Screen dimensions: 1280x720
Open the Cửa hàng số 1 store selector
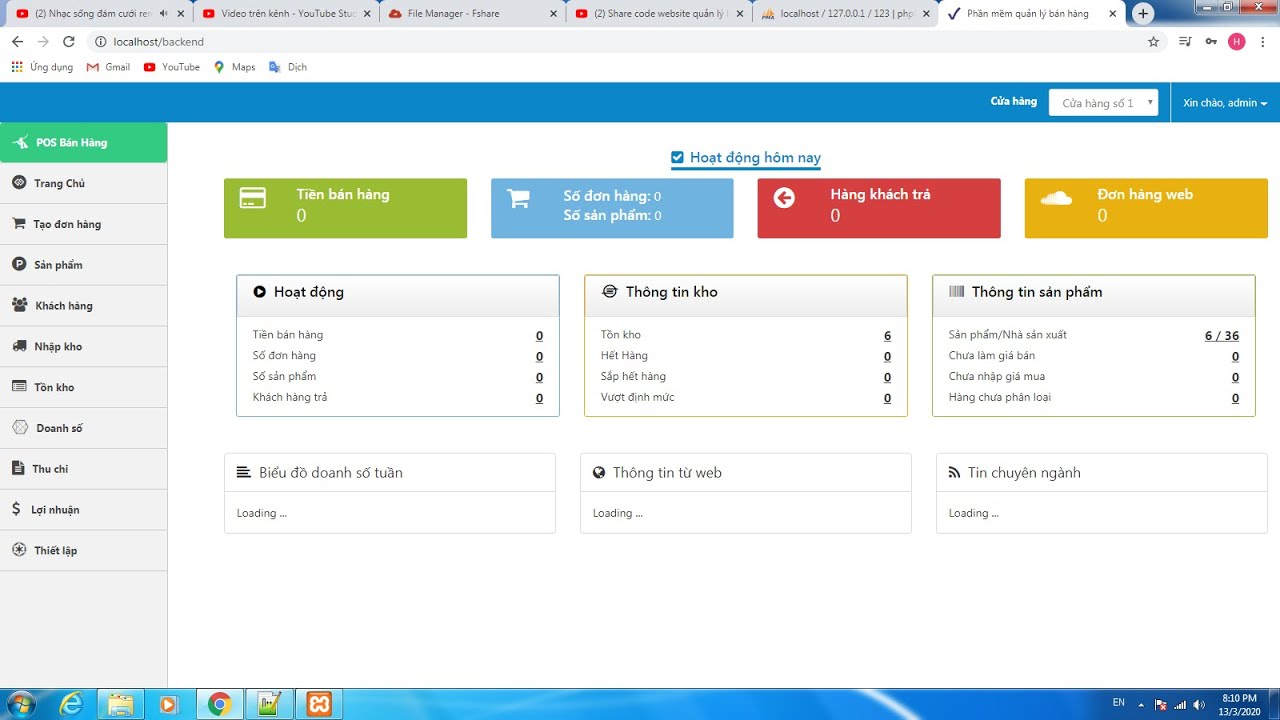pos(1103,101)
